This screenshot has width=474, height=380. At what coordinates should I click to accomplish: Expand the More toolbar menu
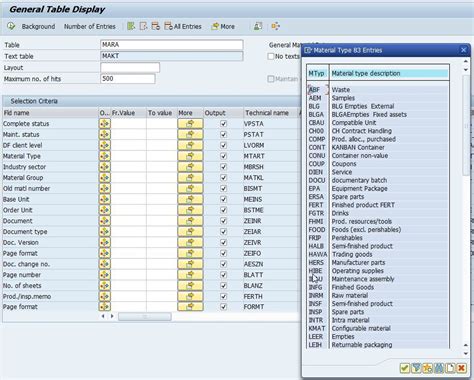[223, 26]
